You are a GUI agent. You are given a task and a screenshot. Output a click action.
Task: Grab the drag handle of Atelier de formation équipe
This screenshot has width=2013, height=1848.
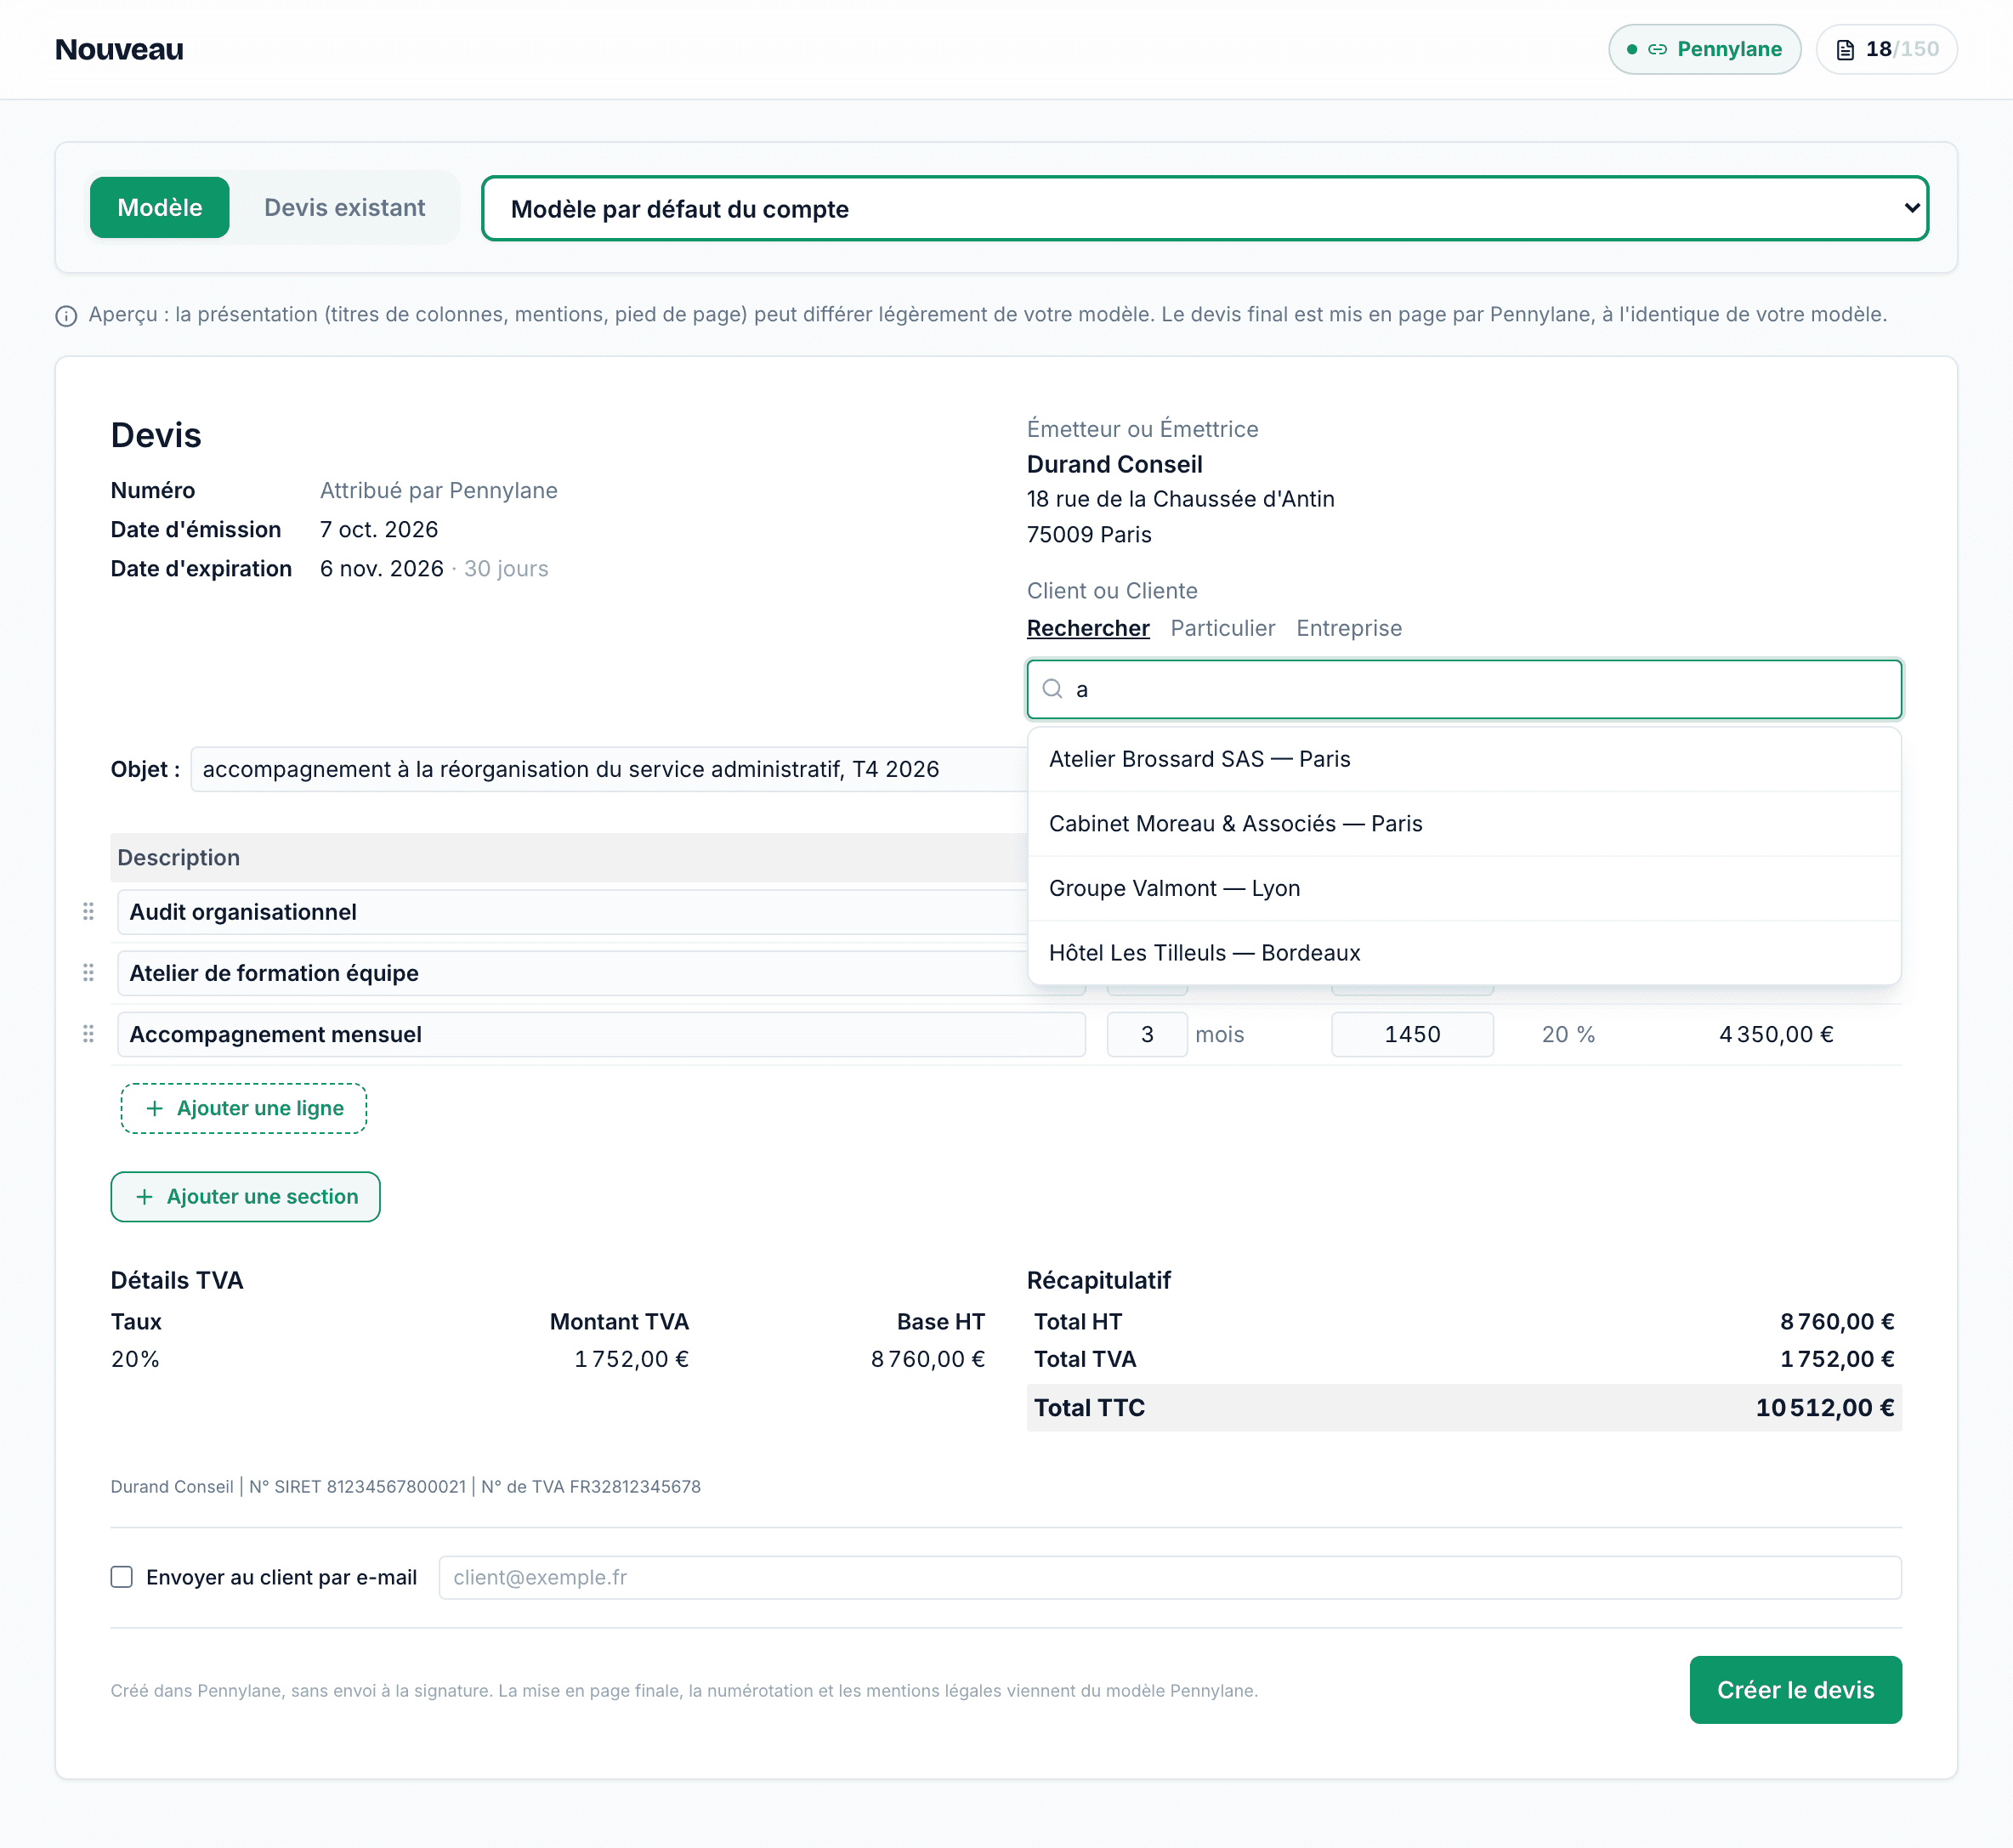click(88, 973)
